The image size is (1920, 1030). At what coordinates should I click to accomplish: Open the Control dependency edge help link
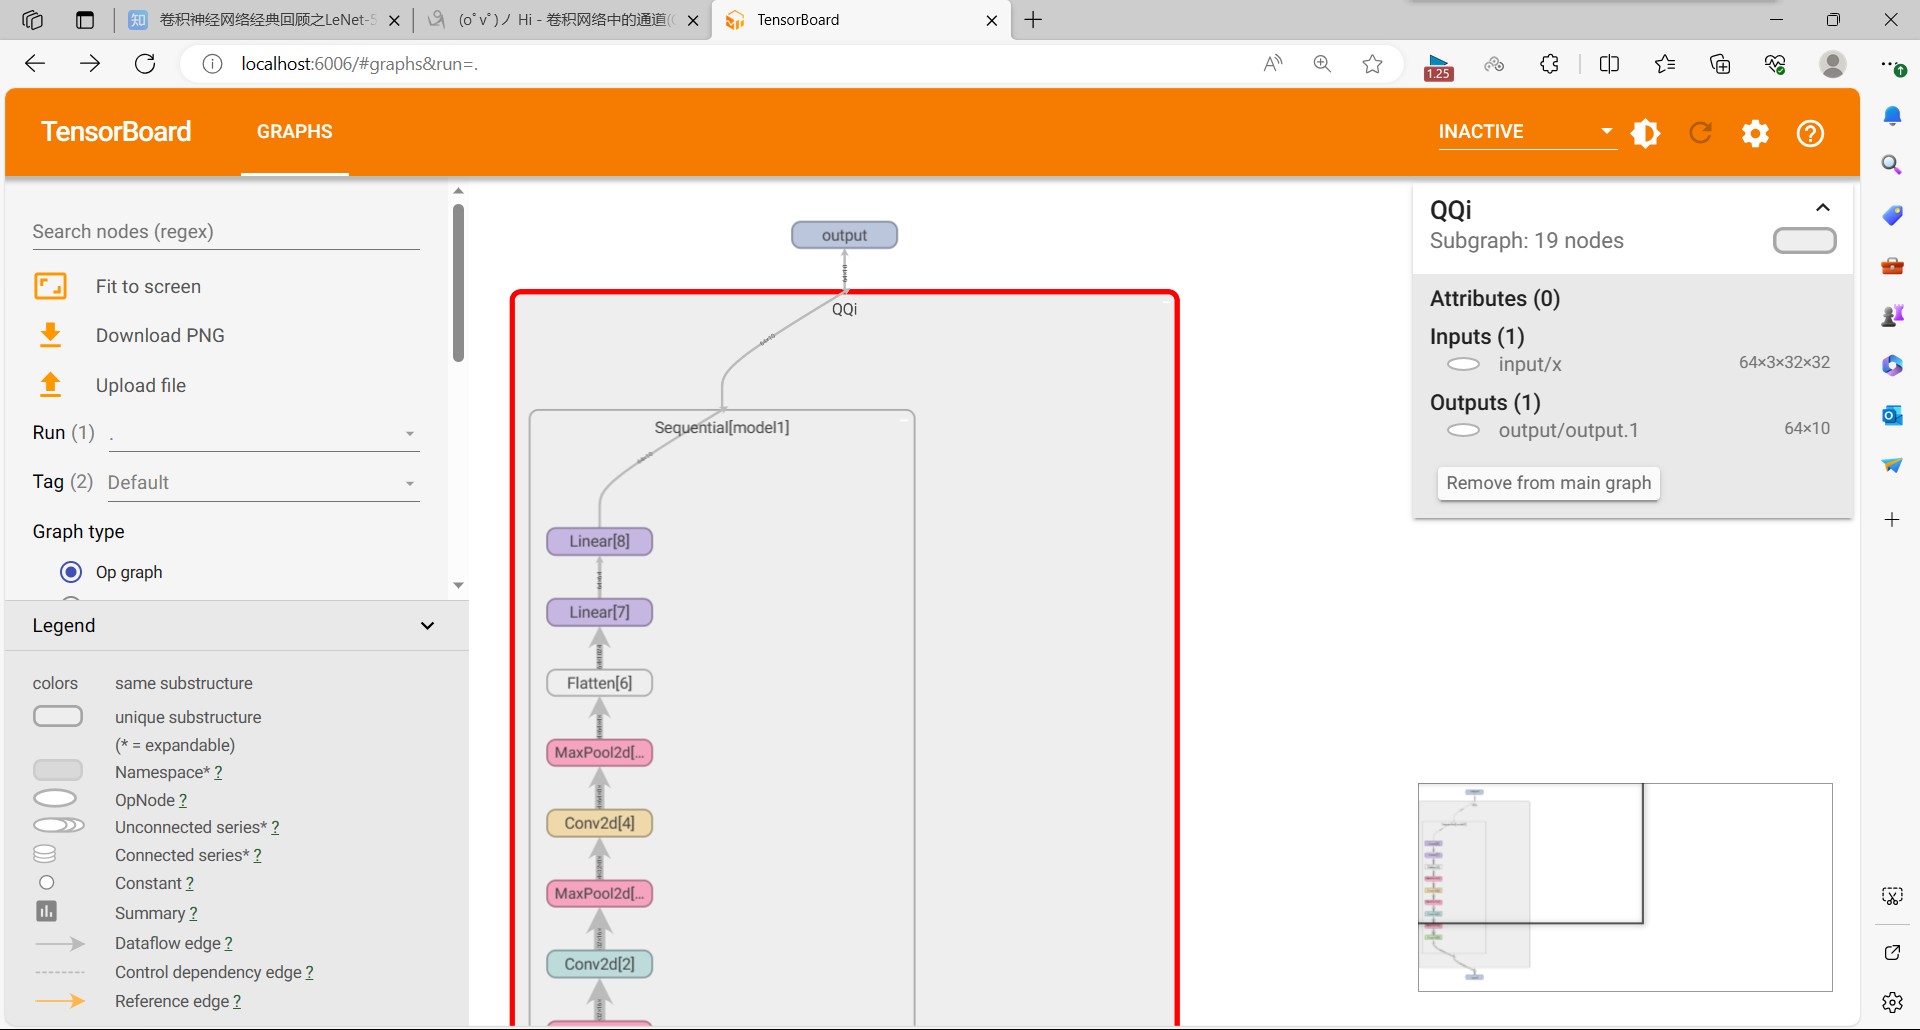coord(309,972)
